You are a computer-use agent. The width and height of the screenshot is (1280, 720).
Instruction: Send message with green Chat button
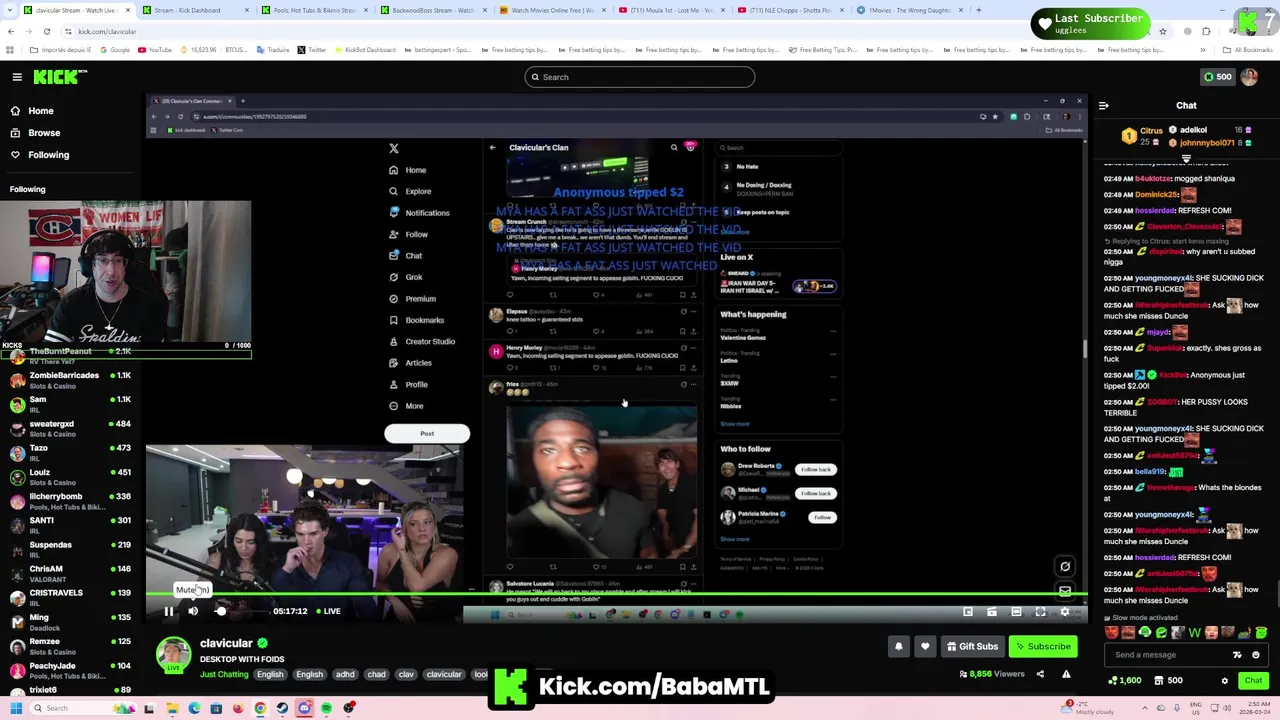click(1253, 681)
